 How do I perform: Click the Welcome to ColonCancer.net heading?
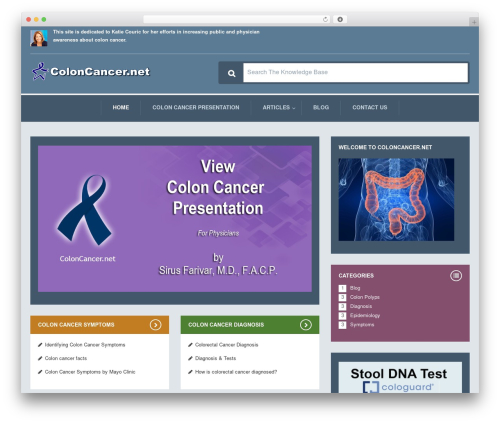385,147
